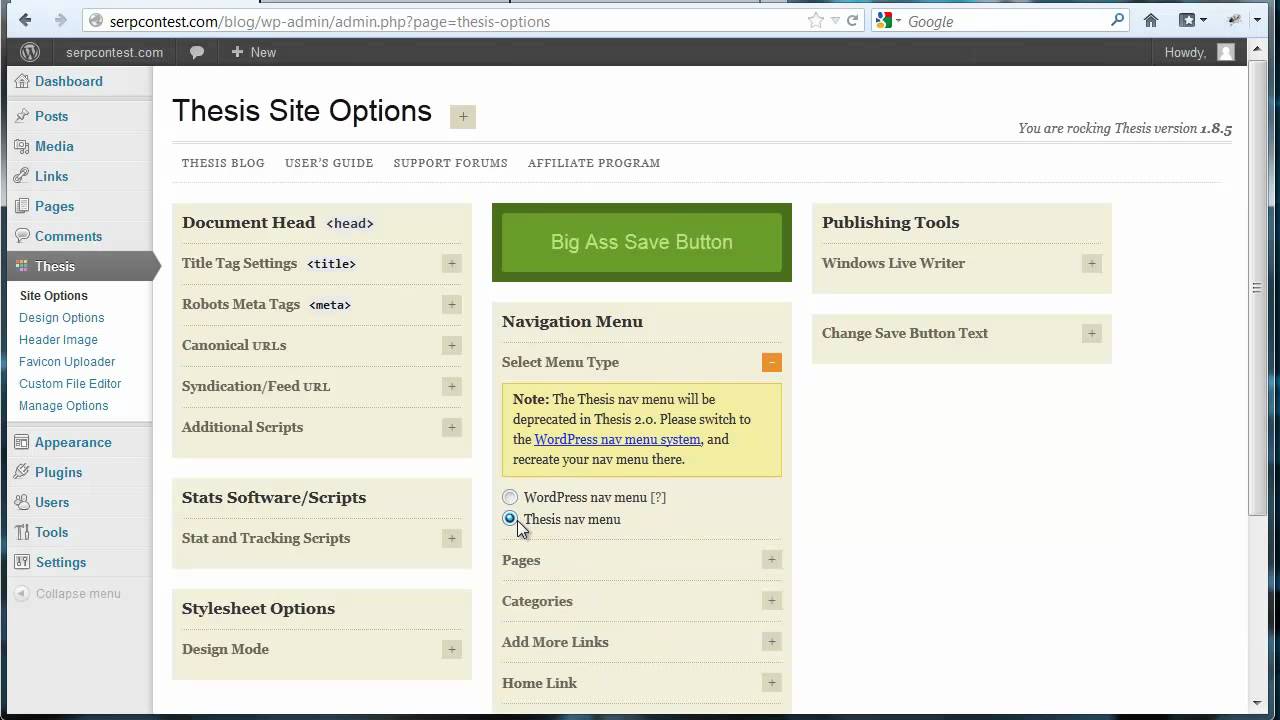Image resolution: width=1280 pixels, height=720 pixels.
Task: Expand Canonical URLs section
Action: [x=452, y=346]
